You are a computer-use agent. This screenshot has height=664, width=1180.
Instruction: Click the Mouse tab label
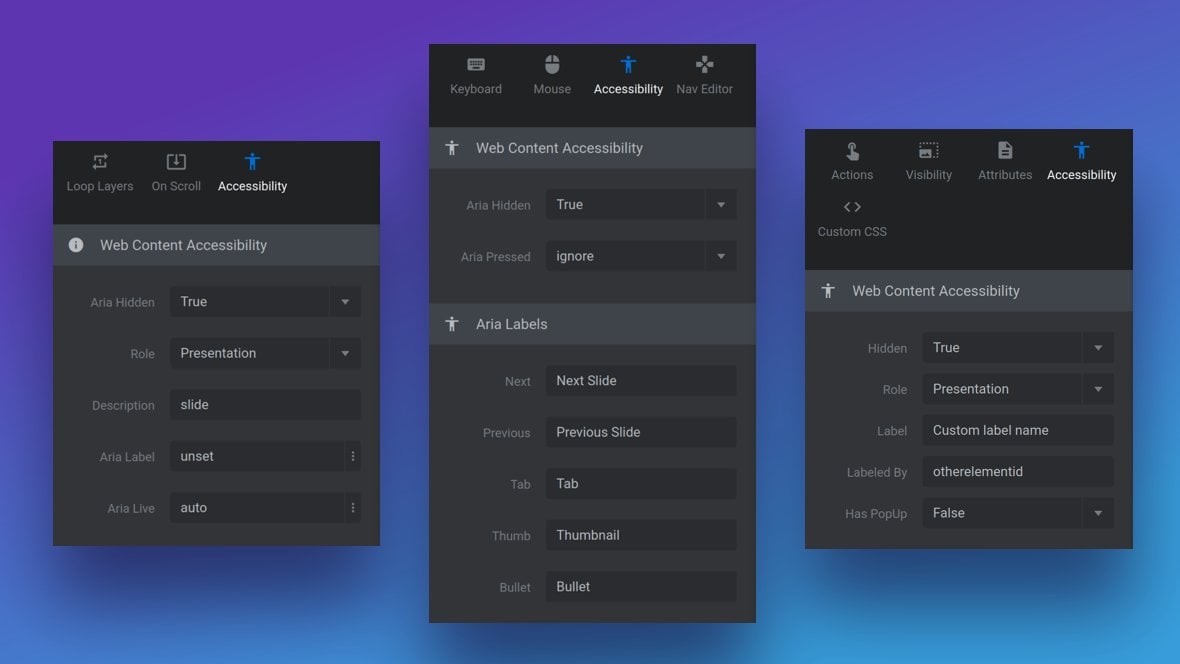click(552, 89)
